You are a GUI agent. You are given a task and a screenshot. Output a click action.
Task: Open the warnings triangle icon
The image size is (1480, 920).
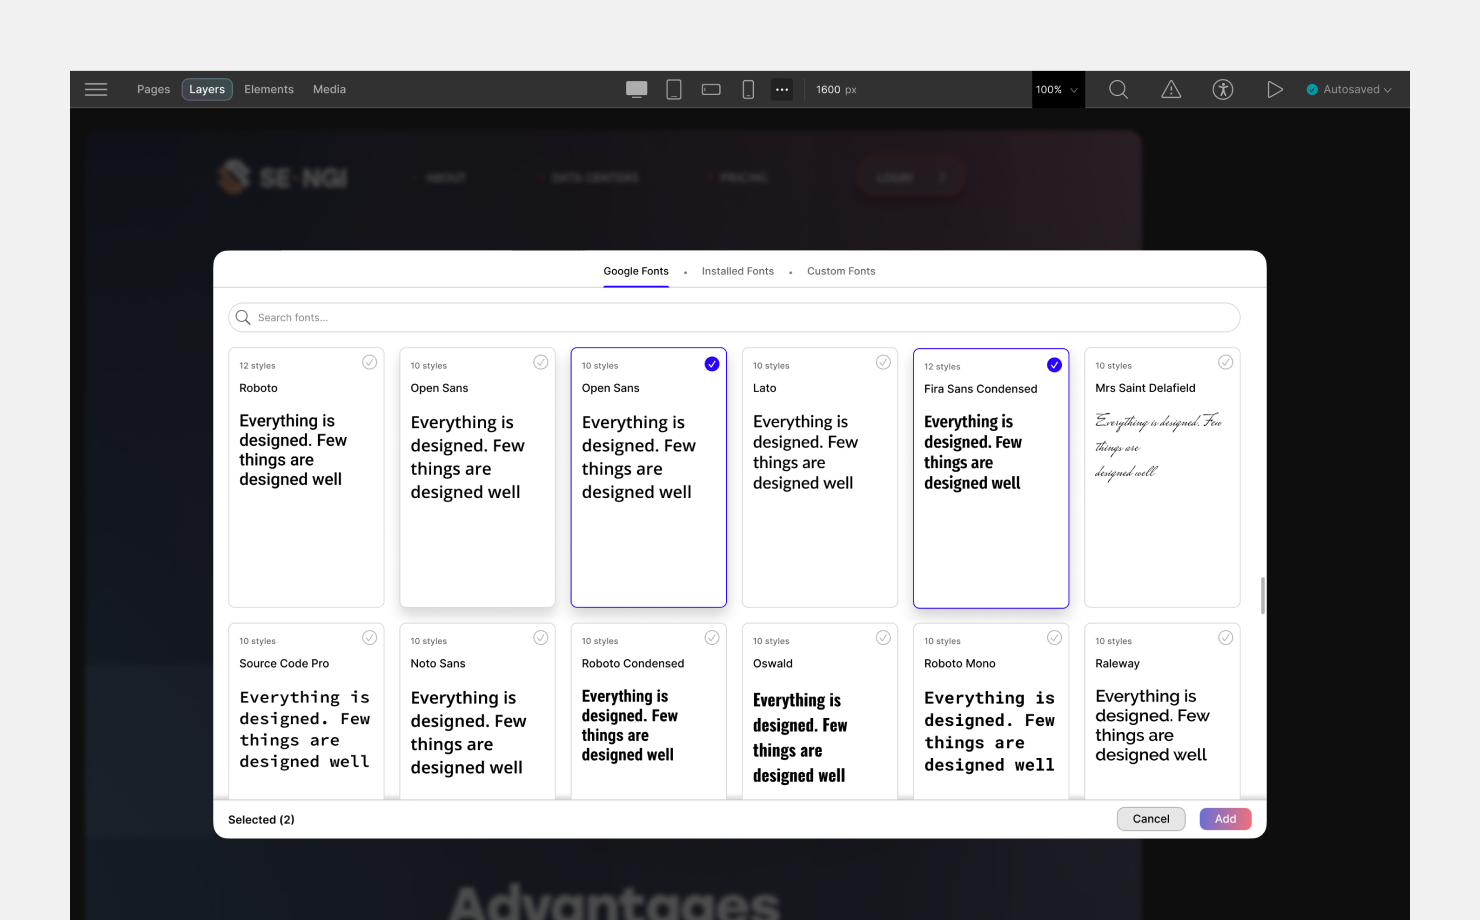tap(1171, 89)
